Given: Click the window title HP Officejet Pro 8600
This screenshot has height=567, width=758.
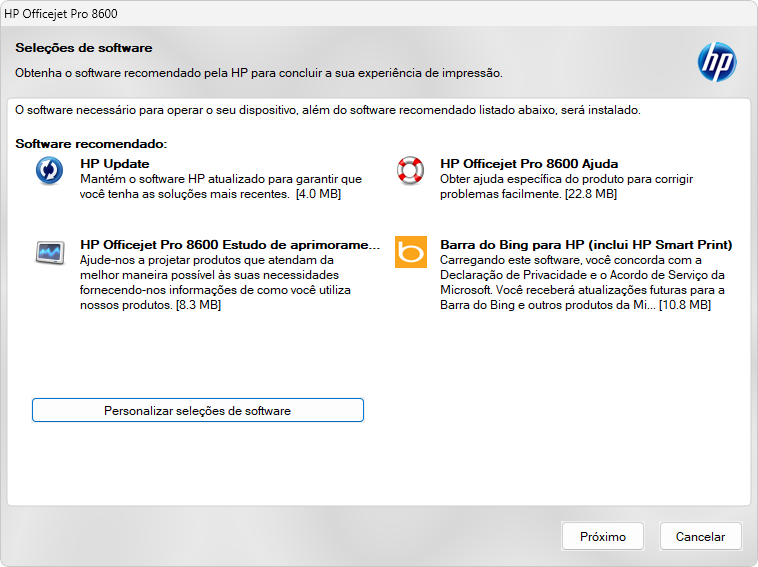Looking at the screenshot, I should pos(61,14).
